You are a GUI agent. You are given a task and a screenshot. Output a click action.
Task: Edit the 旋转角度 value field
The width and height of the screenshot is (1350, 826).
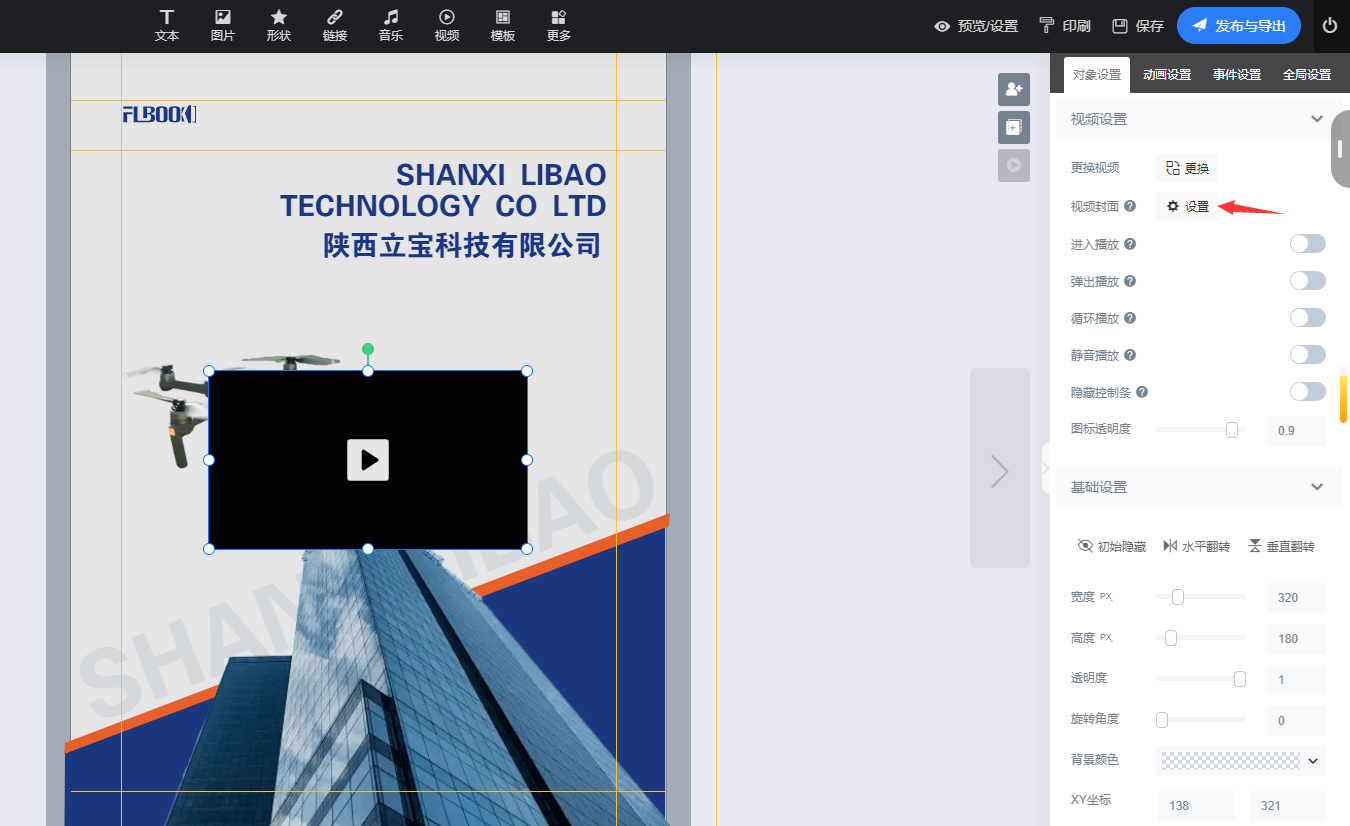coord(1296,720)
